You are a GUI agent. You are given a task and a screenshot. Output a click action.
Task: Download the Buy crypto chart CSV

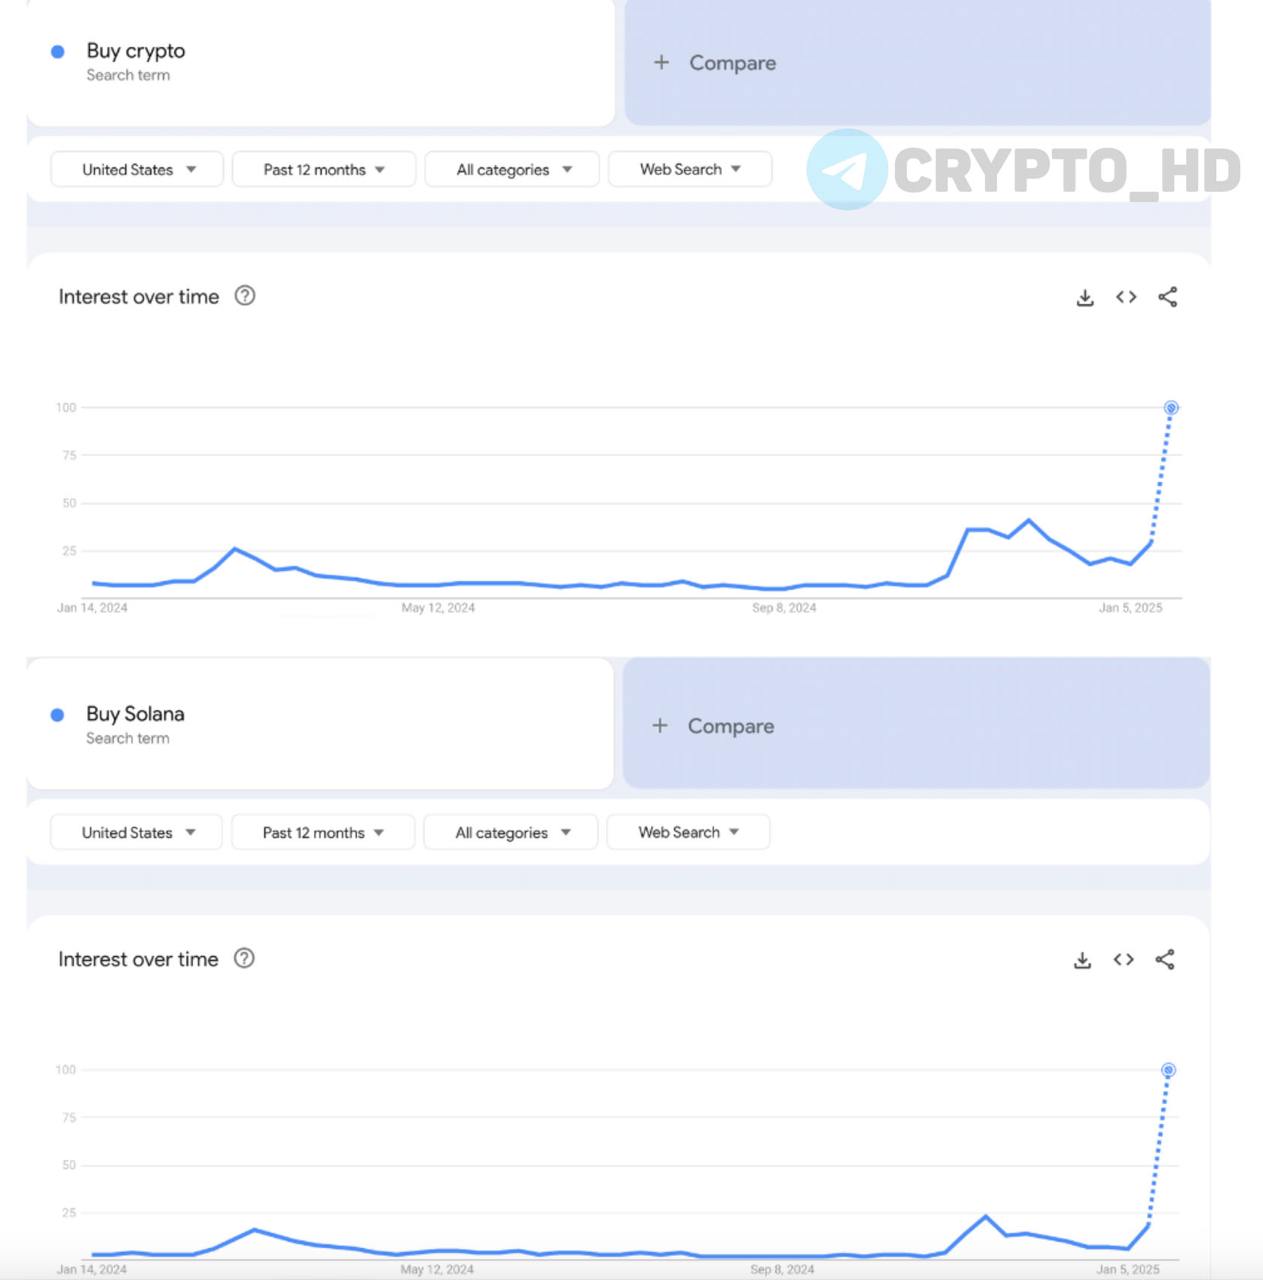point(1085,298)
